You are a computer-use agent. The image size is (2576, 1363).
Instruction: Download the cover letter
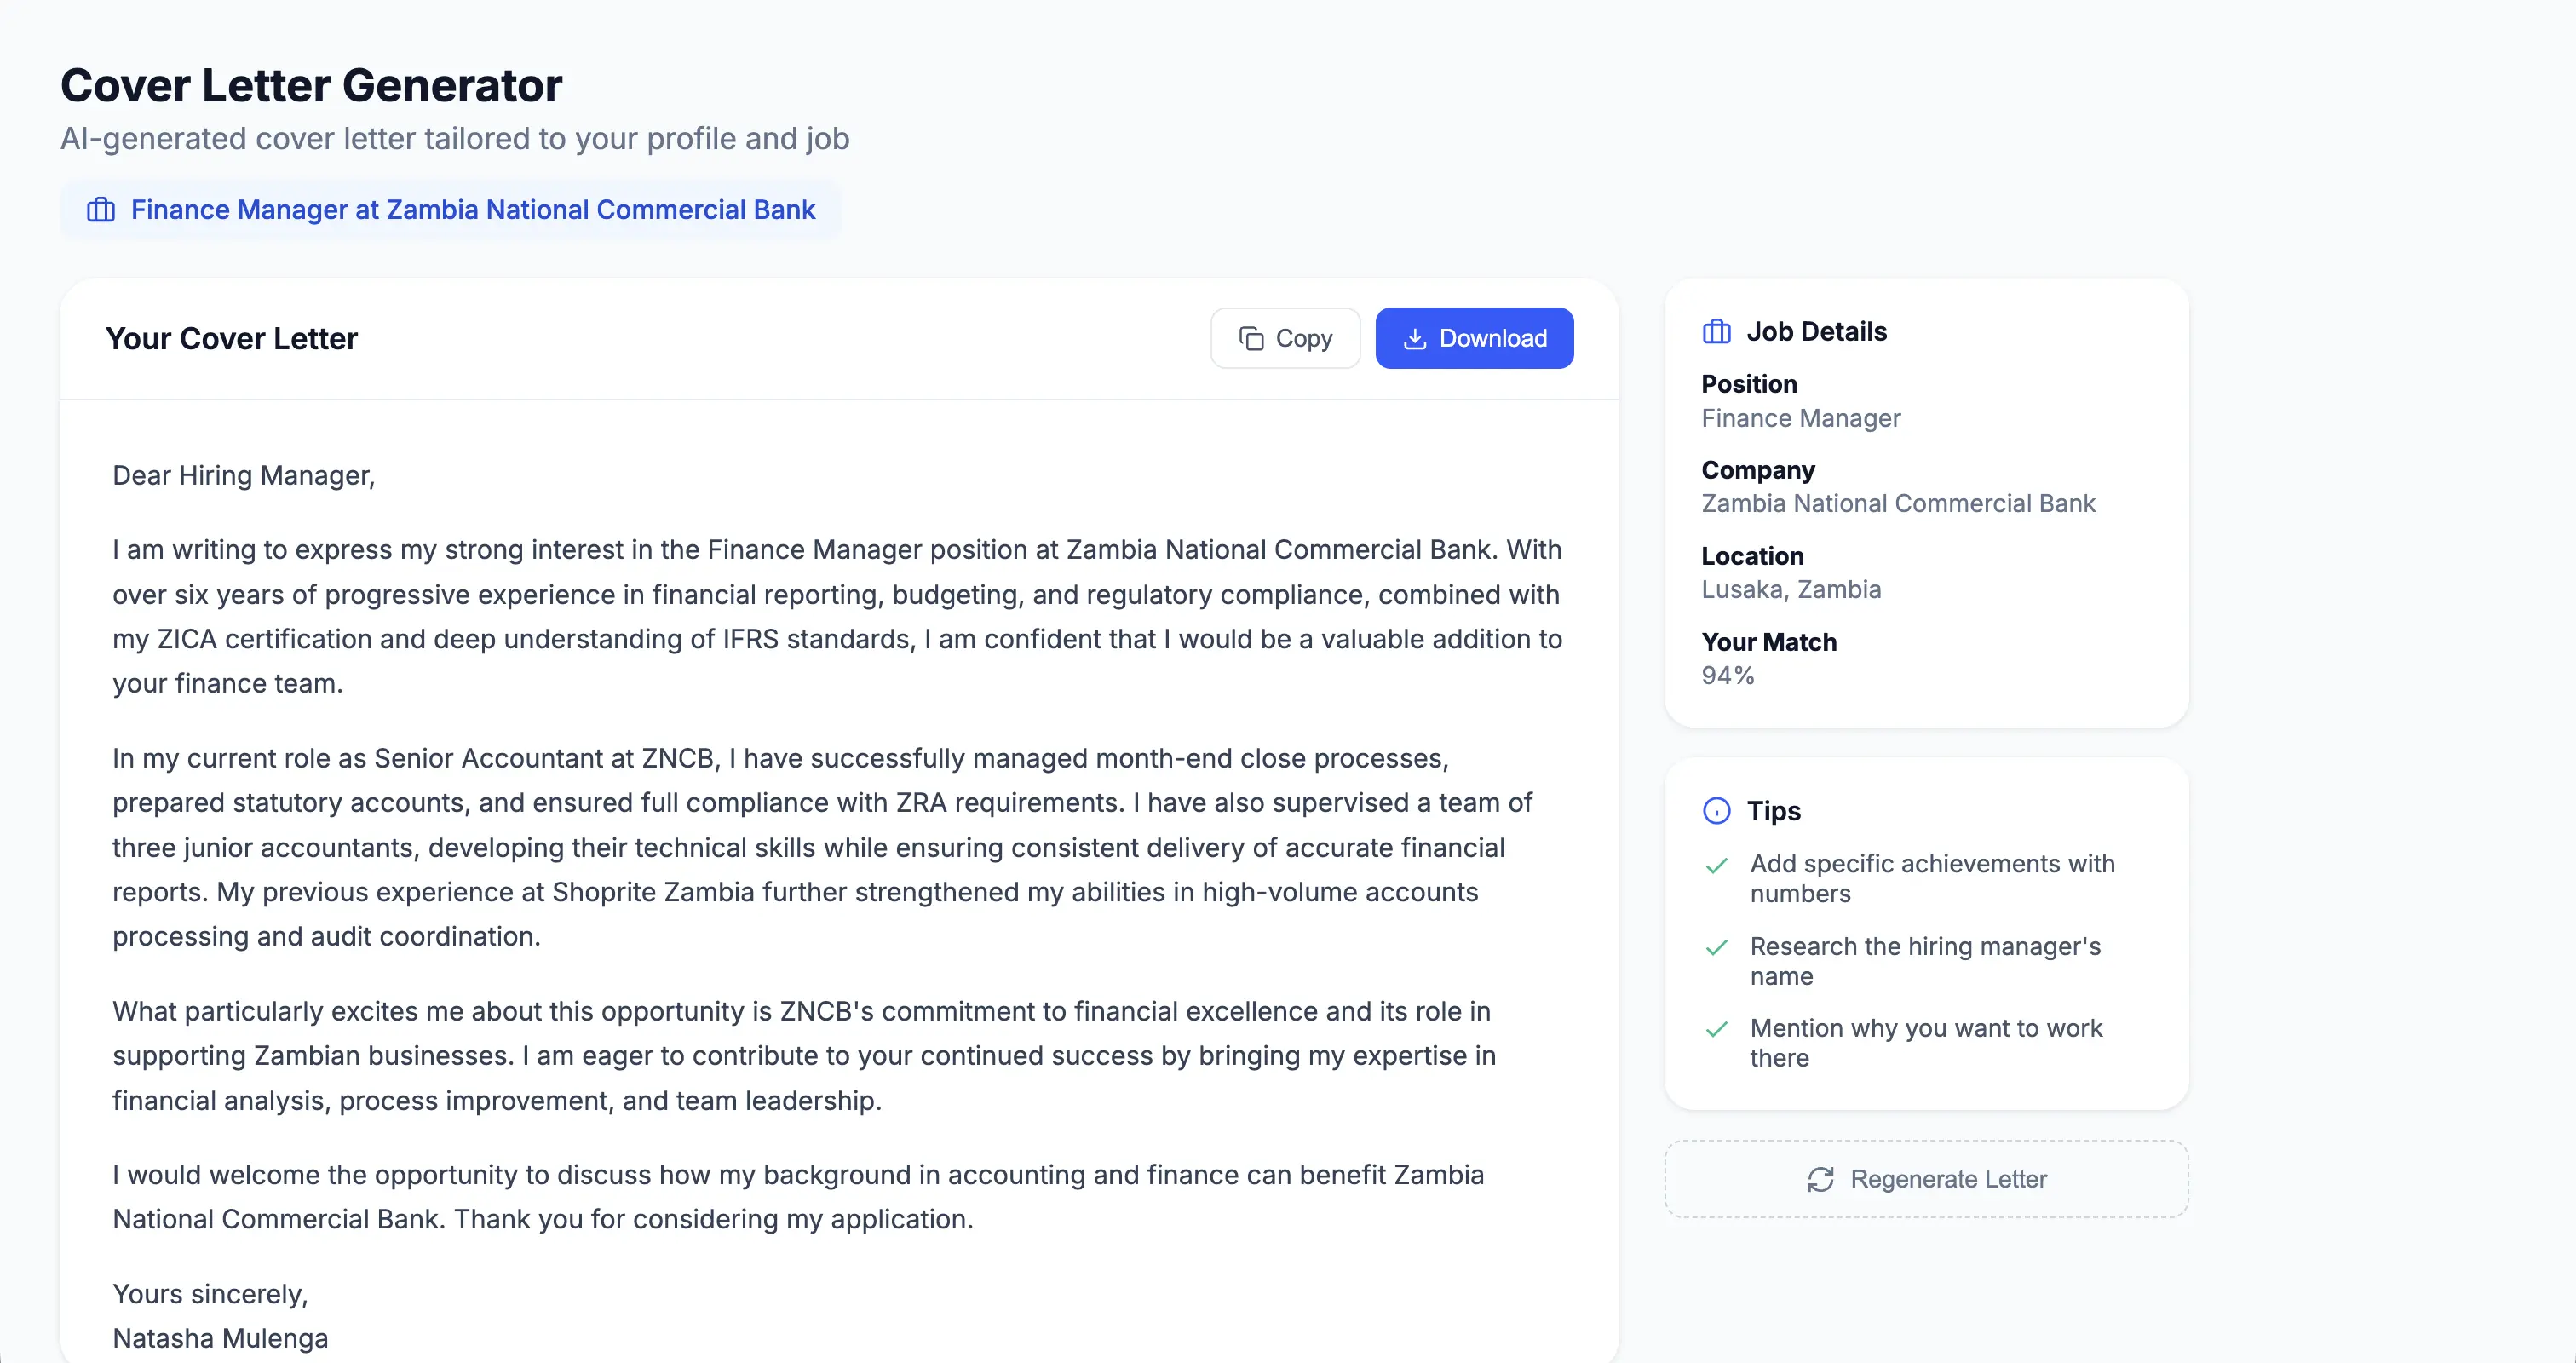click(x=1474, y=339)
